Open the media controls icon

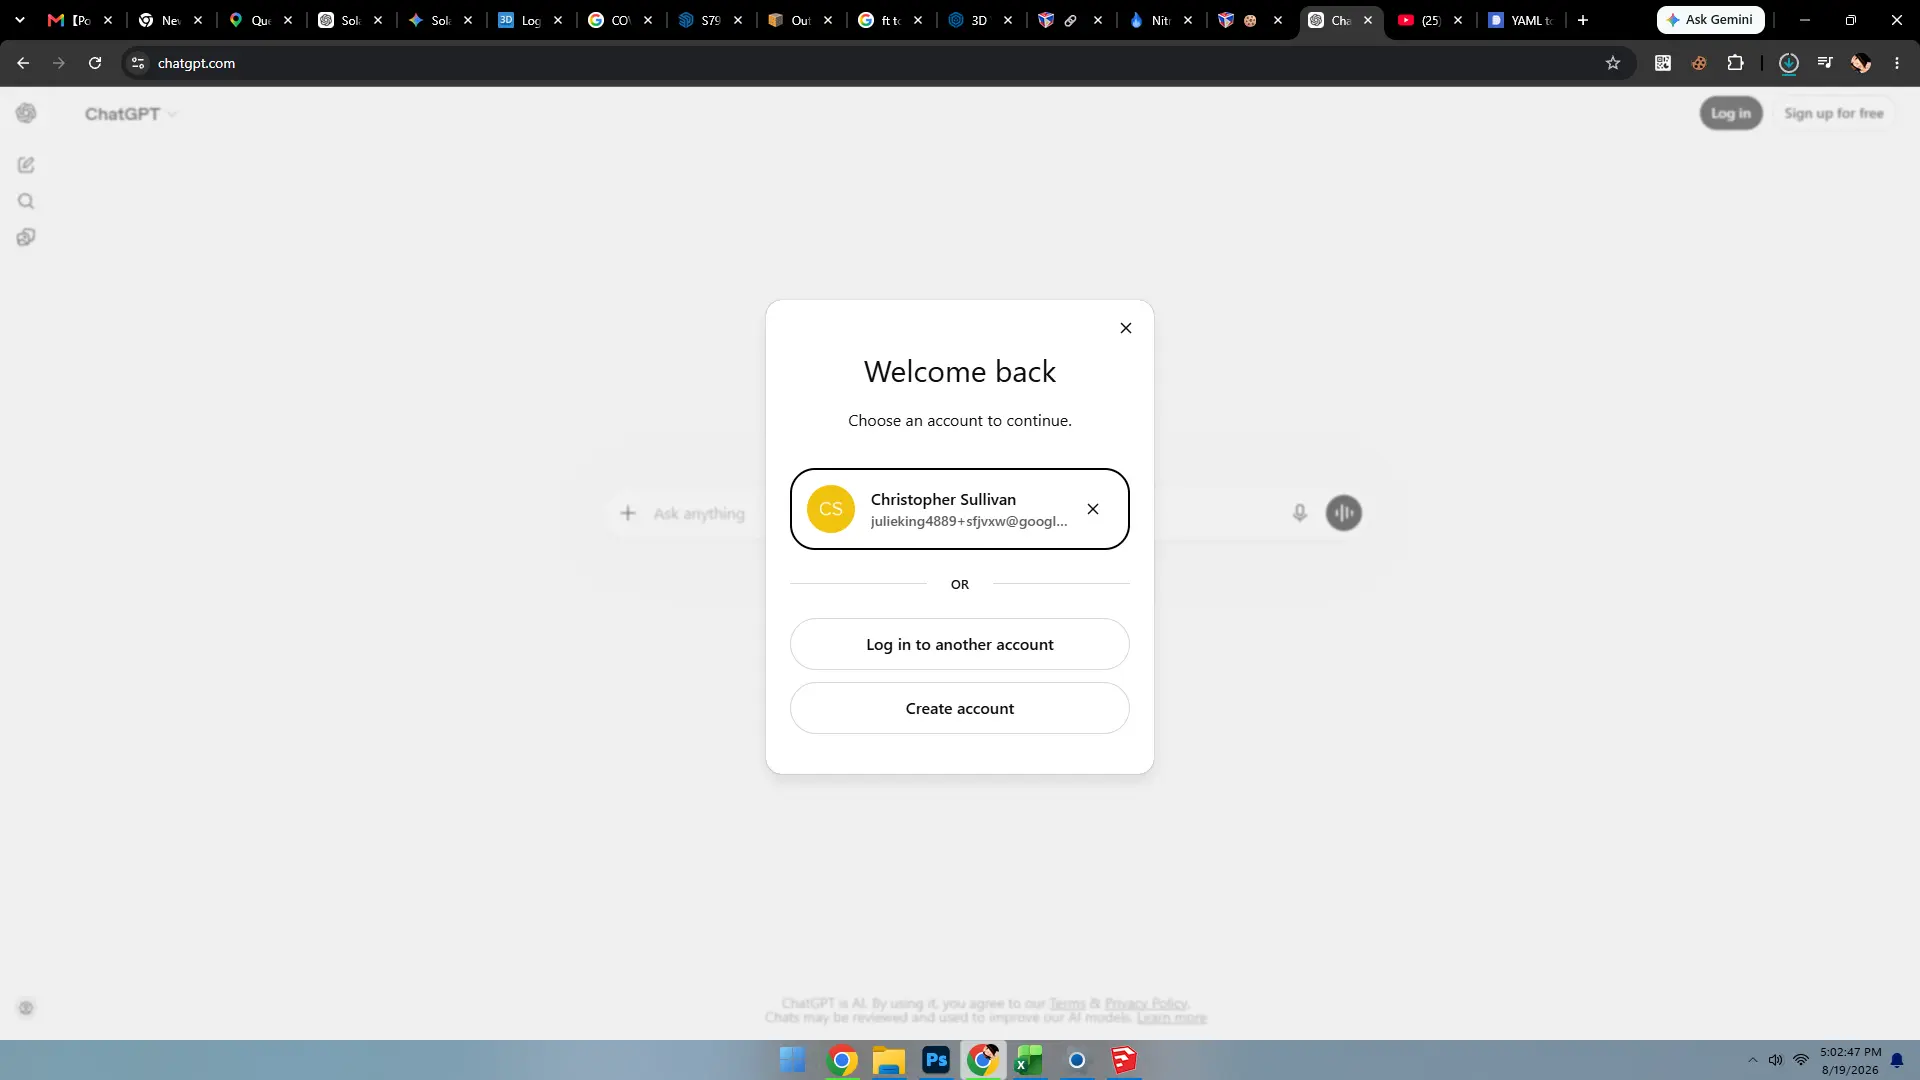pos(1825,63)
